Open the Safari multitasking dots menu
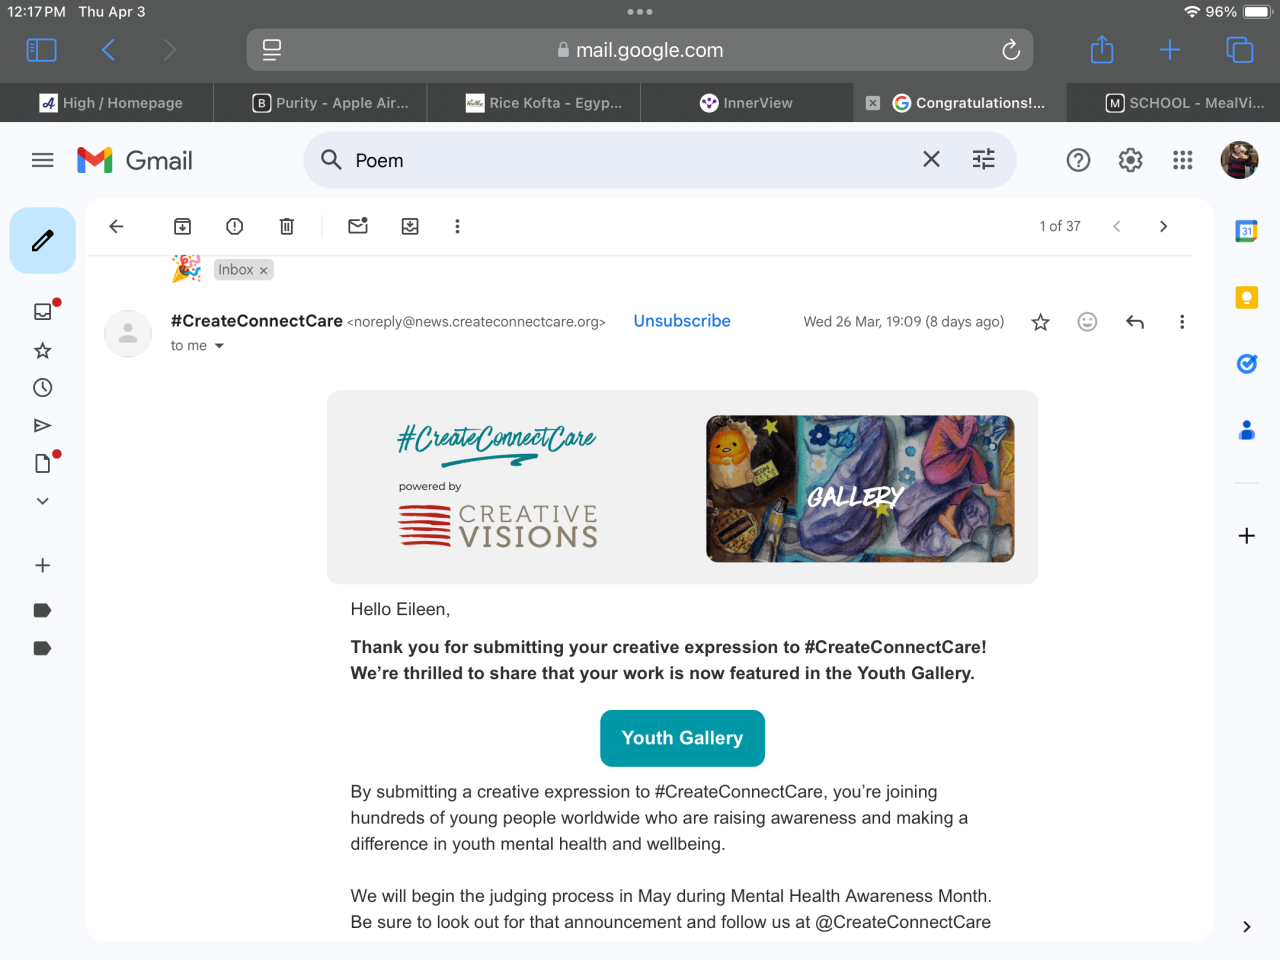Screen dimensions: 1280x960 click(x=640, y=12)
